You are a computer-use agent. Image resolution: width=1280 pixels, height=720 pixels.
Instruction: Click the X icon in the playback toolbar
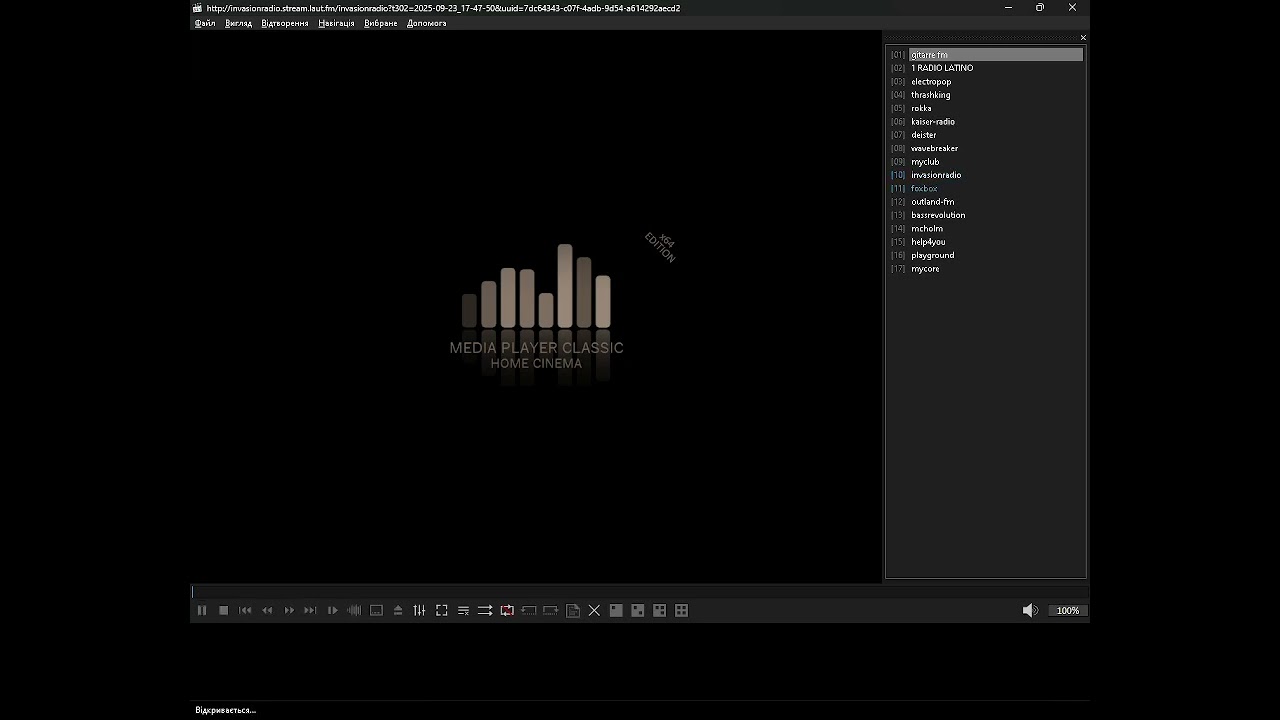pyautogui.click(x=594, y=610)
